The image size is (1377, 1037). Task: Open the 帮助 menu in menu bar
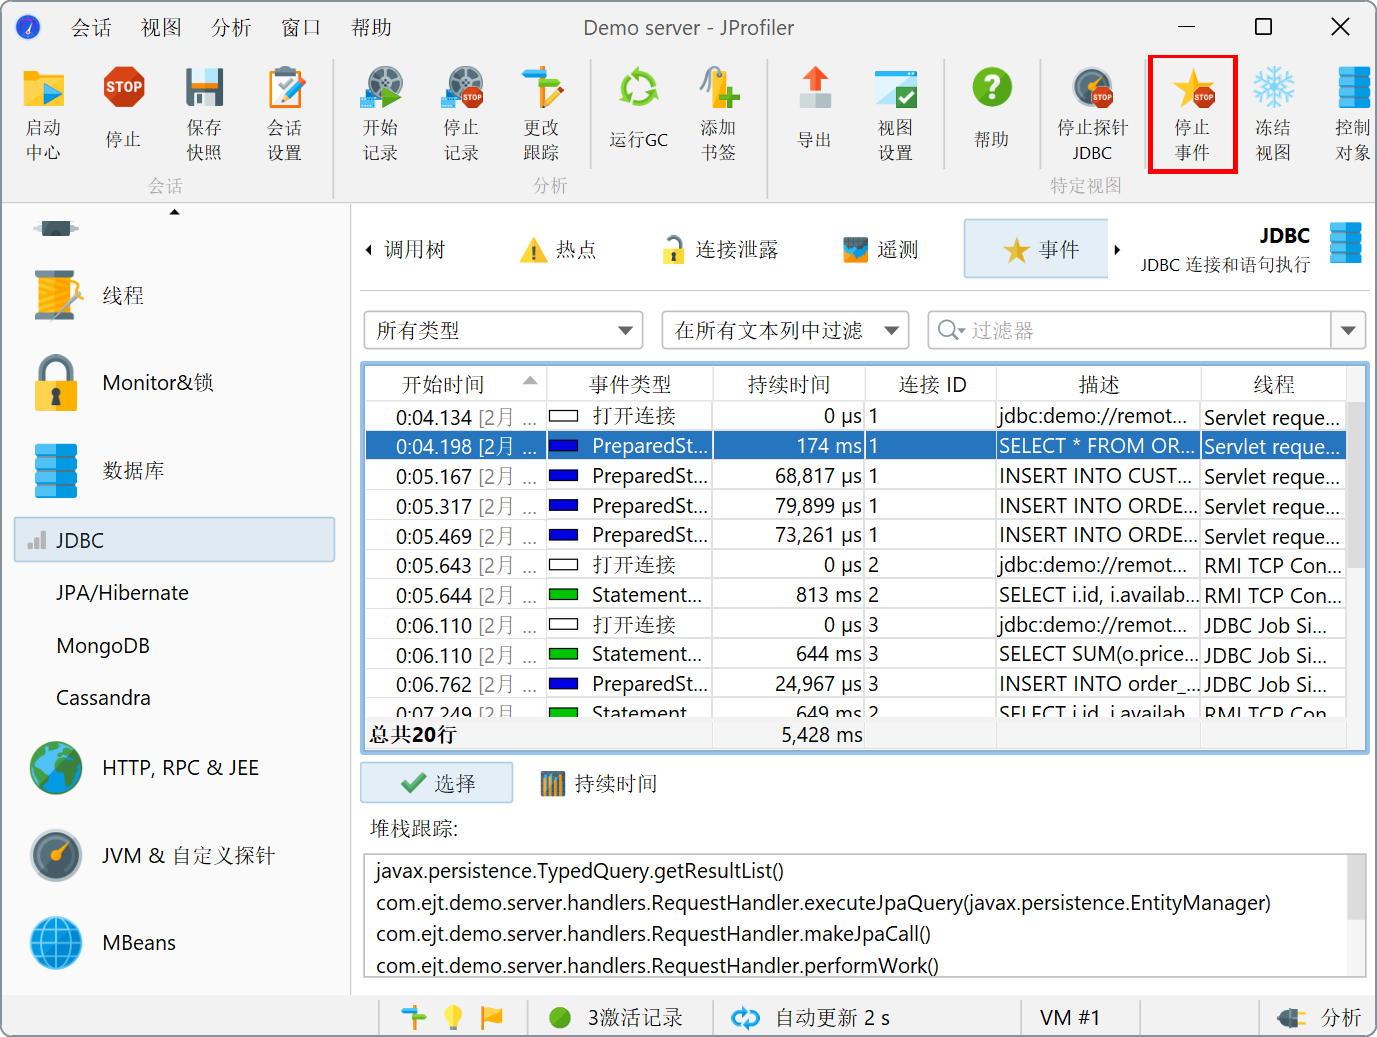click(x=371, y=28)
